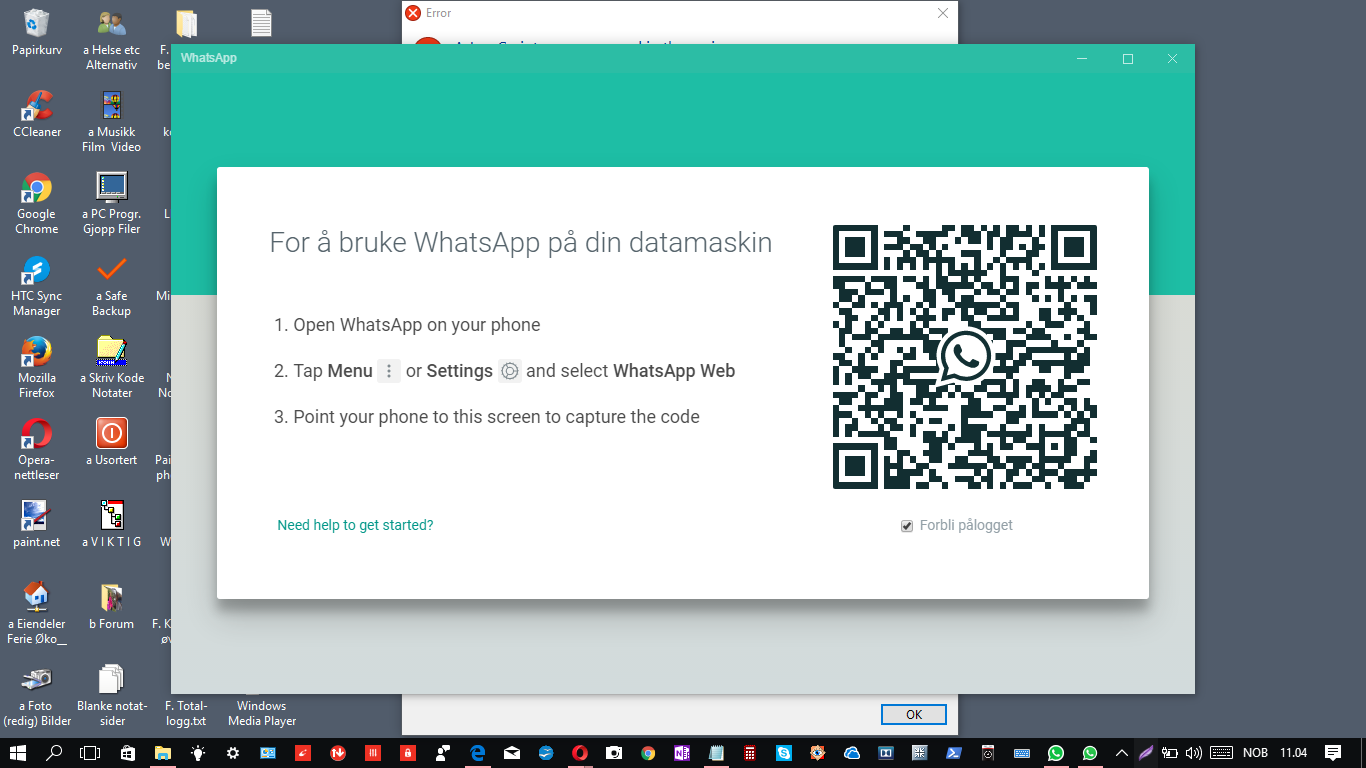Select the HTC Sync Manager desktop icon
This screenshot has width=1366, height=768.
click(37, 286)
